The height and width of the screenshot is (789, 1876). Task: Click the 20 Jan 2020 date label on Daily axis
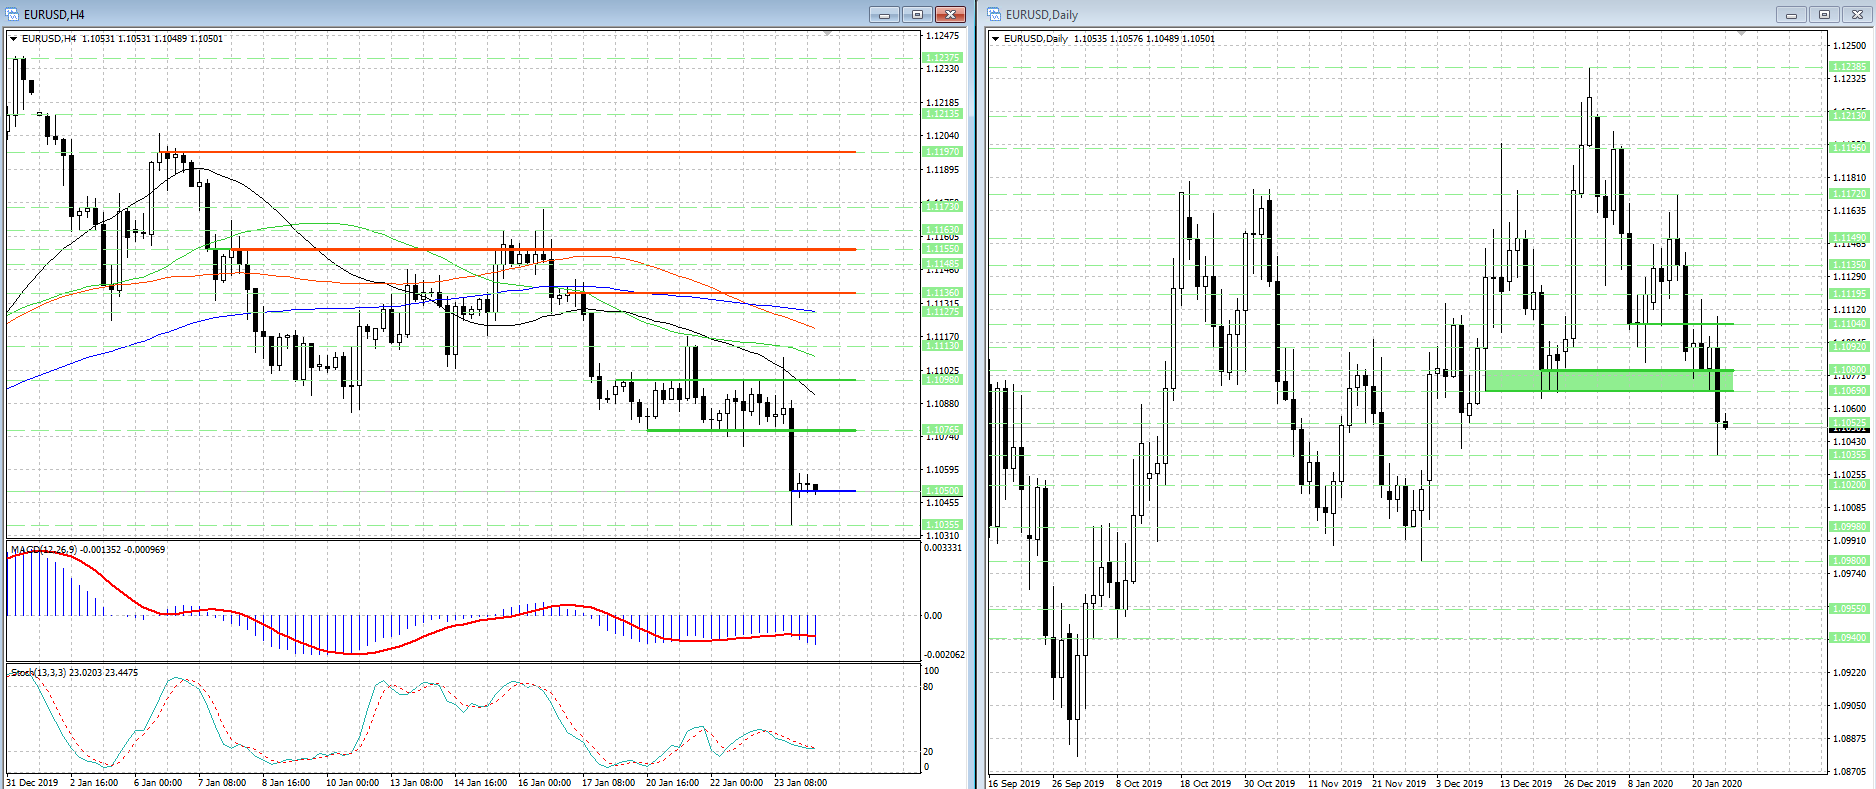[1717, 783]
